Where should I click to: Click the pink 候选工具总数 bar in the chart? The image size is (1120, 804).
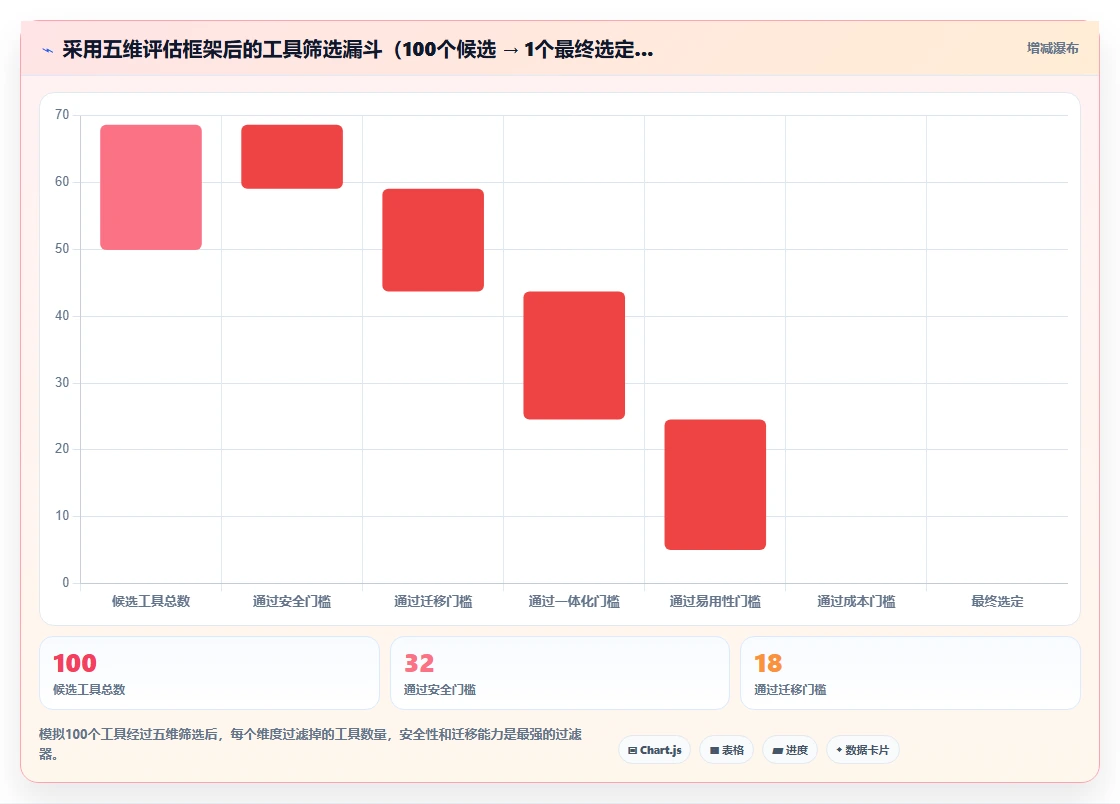(151, 187)
